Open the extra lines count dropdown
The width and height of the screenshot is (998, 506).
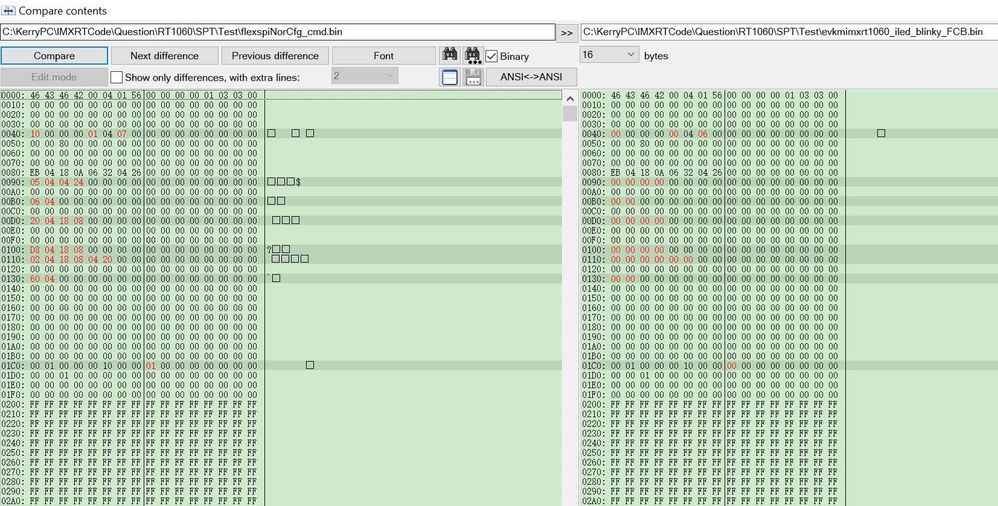tap(365, 76)
